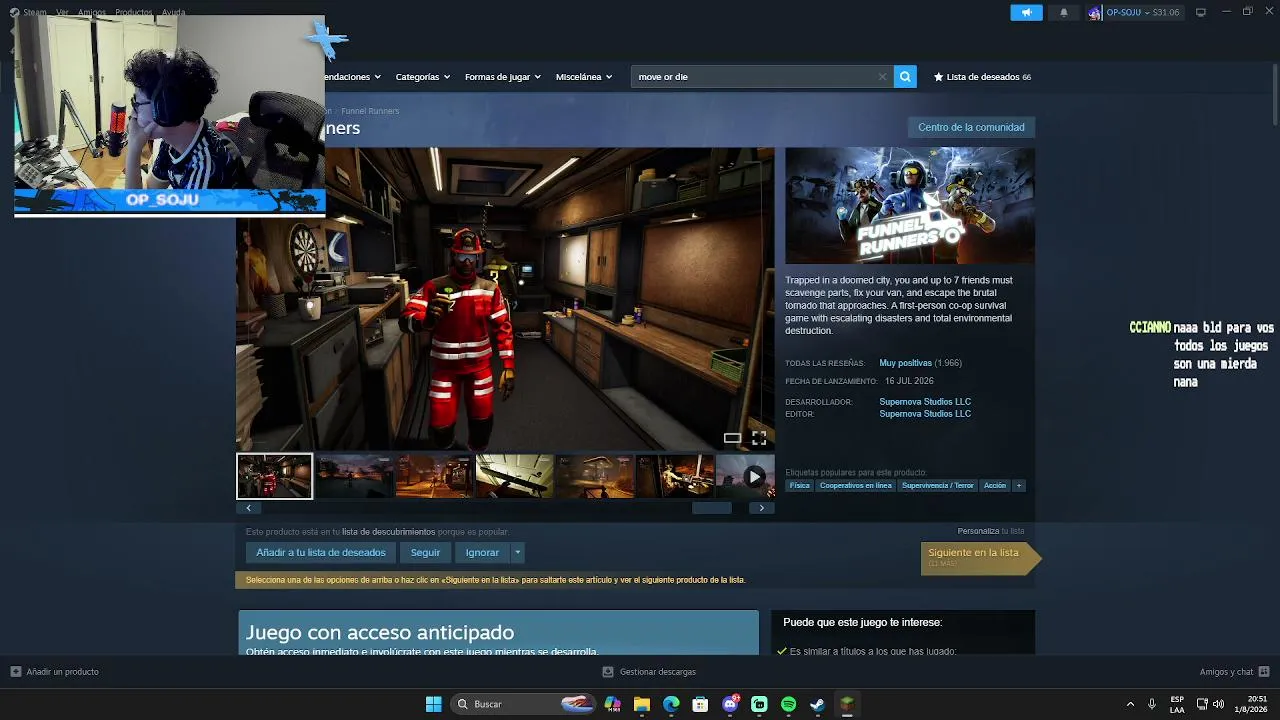Select the third screenshot thumbnail
The image size is (1280, 720).
pyautogui.click(x=435, y=476)
